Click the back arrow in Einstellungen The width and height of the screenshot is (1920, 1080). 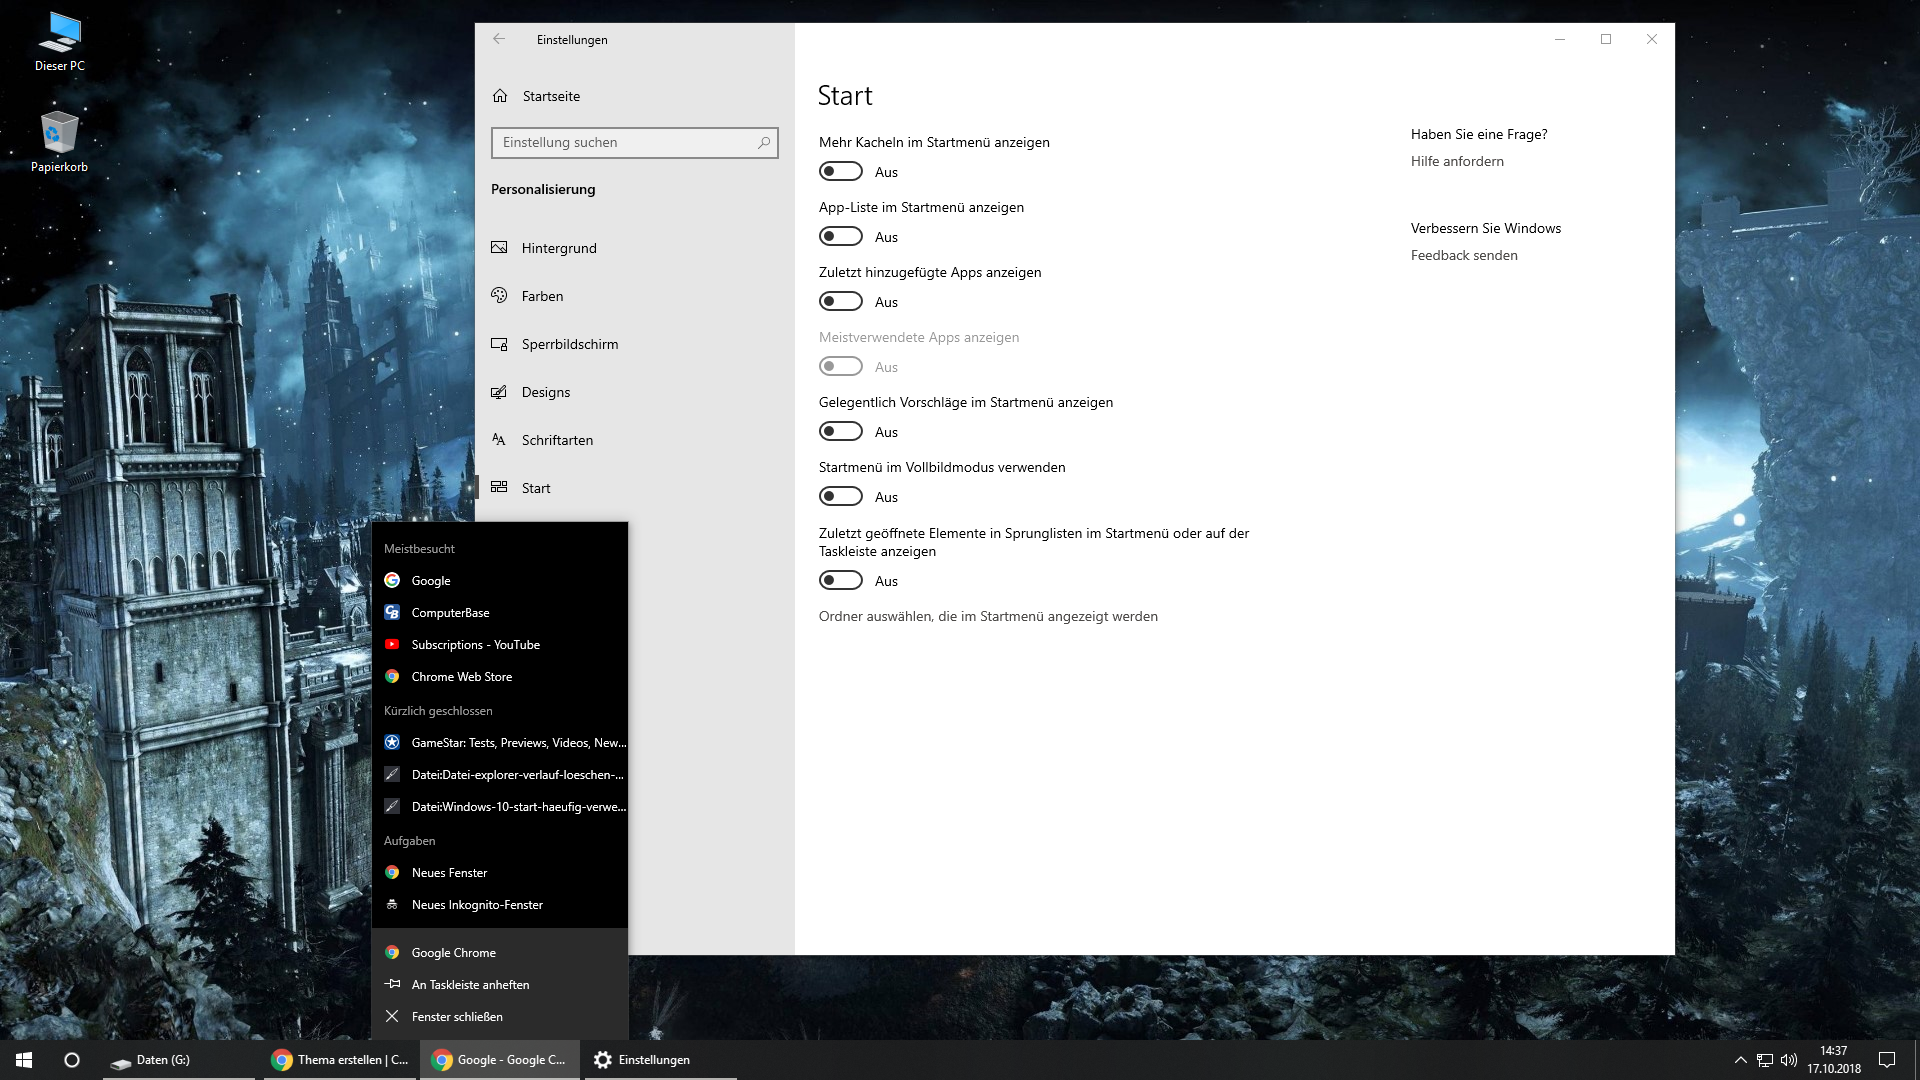pyautogui.click(x=499, y=39)
